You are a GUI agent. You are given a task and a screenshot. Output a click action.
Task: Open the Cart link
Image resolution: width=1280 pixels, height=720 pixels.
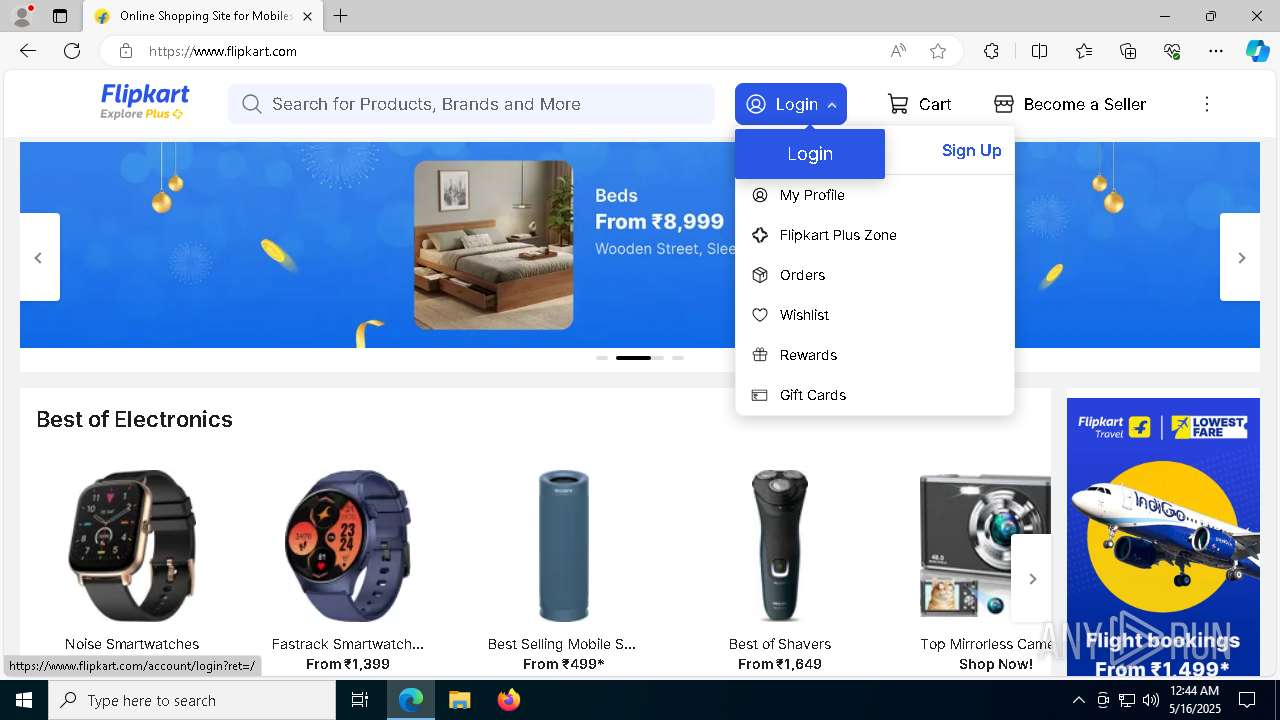tap(919, 104)
